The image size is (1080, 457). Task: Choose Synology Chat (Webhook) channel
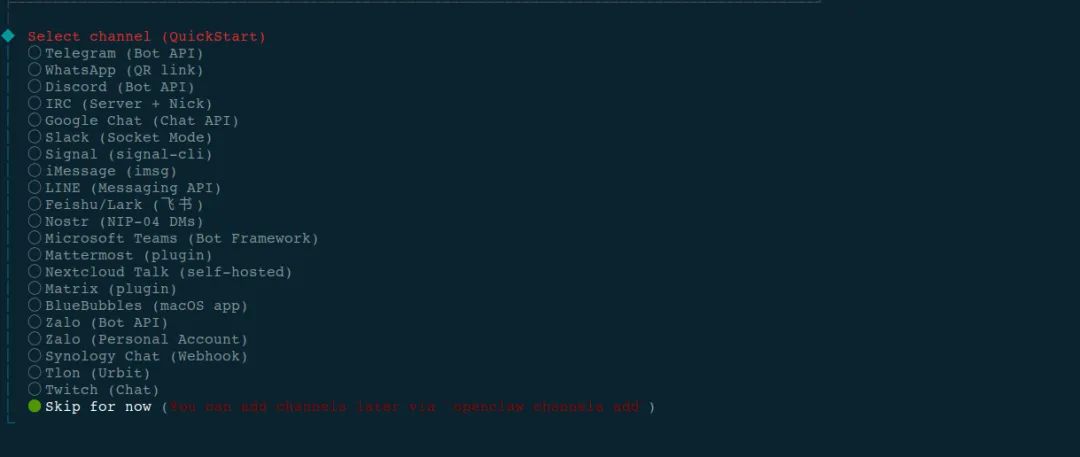coord(138,356)
